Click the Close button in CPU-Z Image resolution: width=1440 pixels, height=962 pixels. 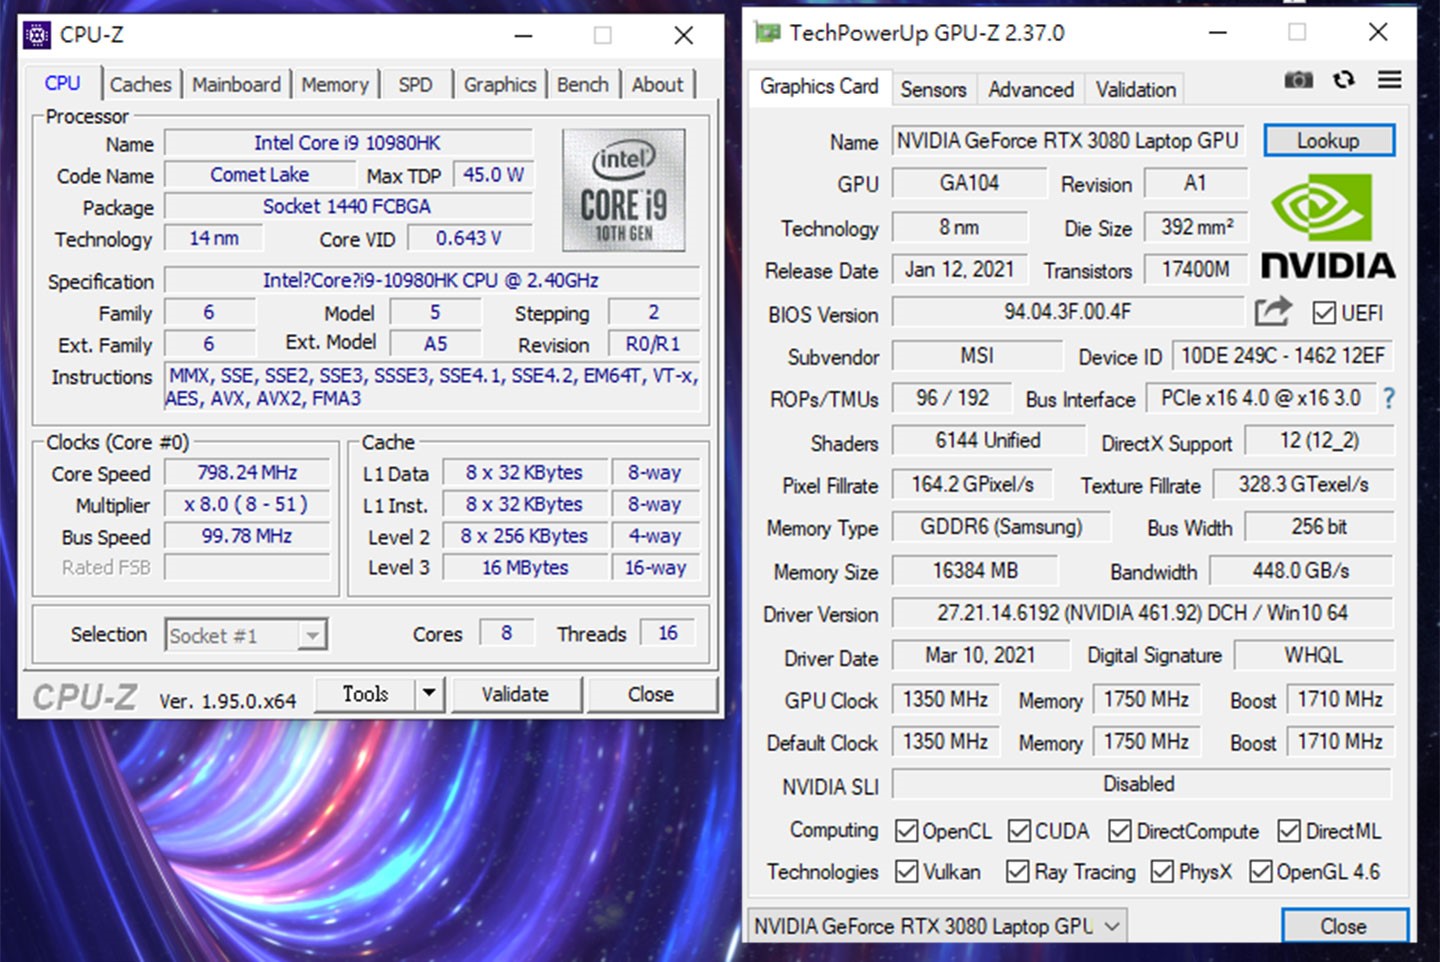click(651, 694)
